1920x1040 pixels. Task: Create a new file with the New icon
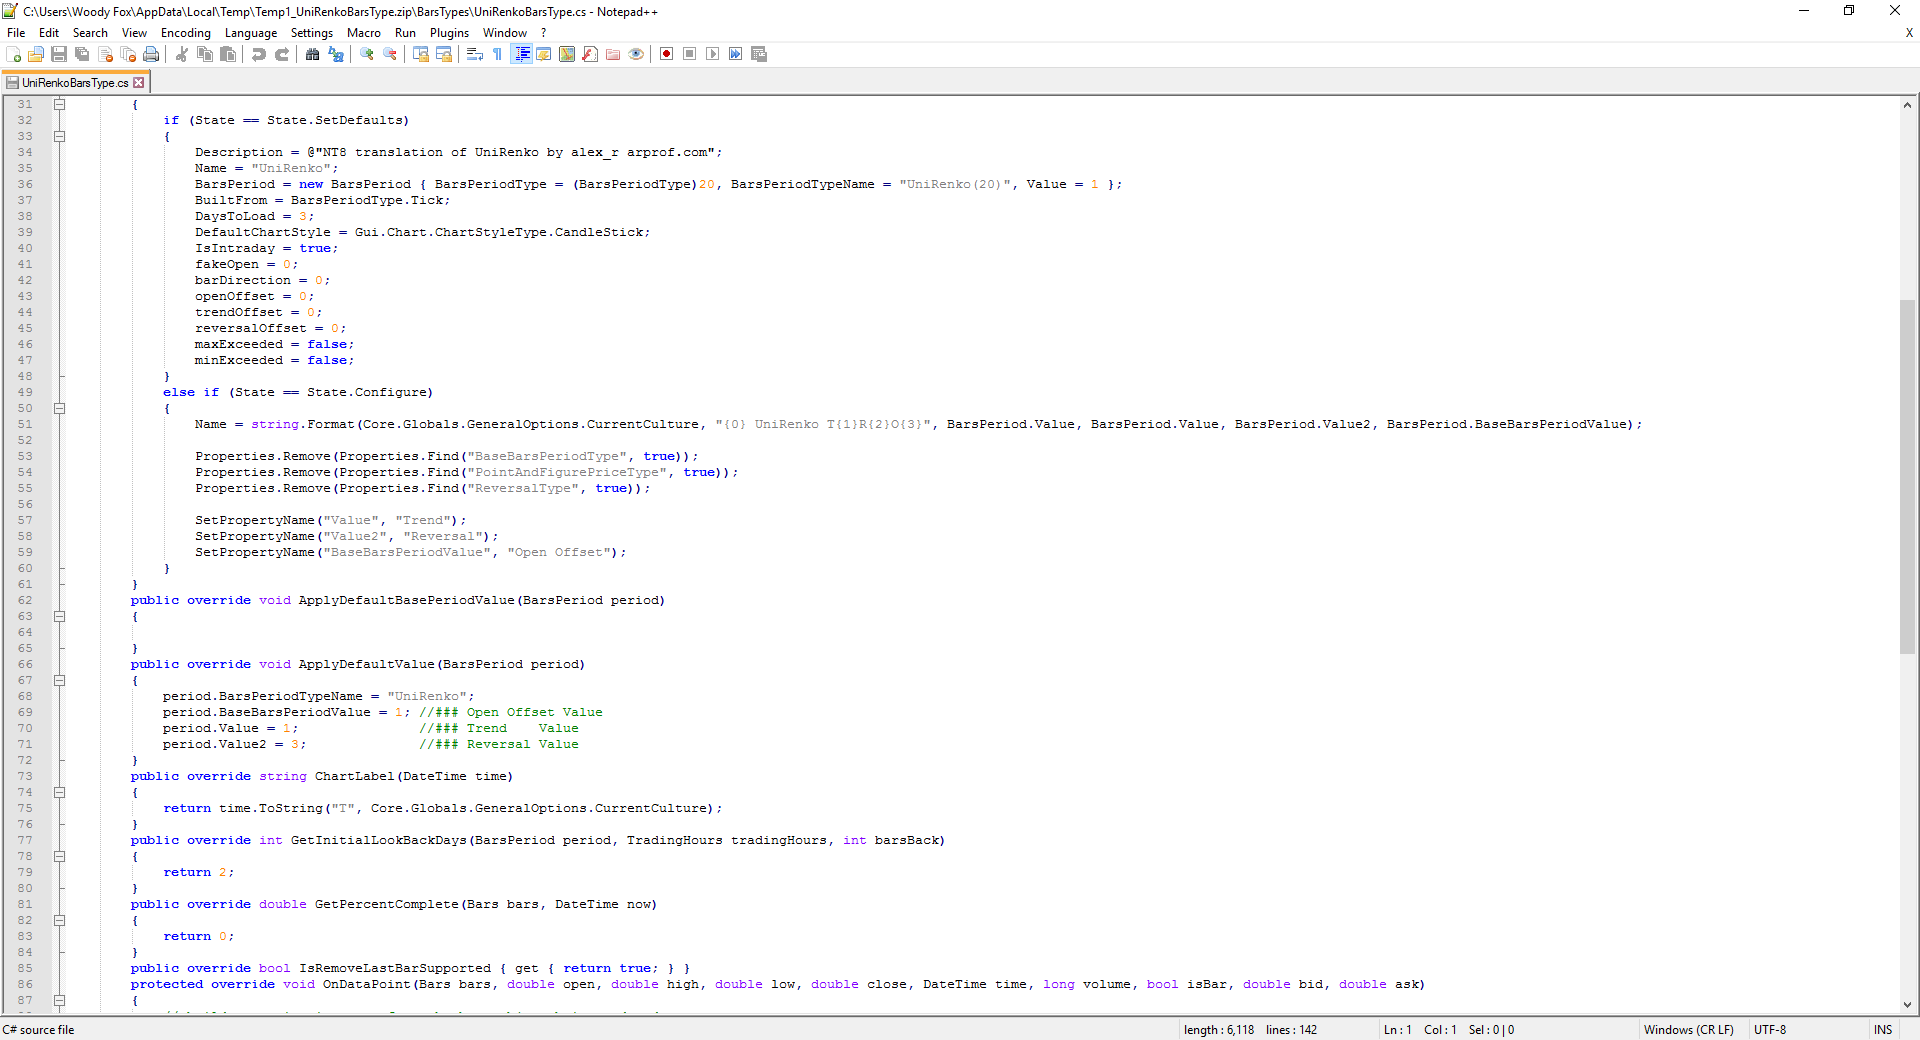(x=13, y=54)
